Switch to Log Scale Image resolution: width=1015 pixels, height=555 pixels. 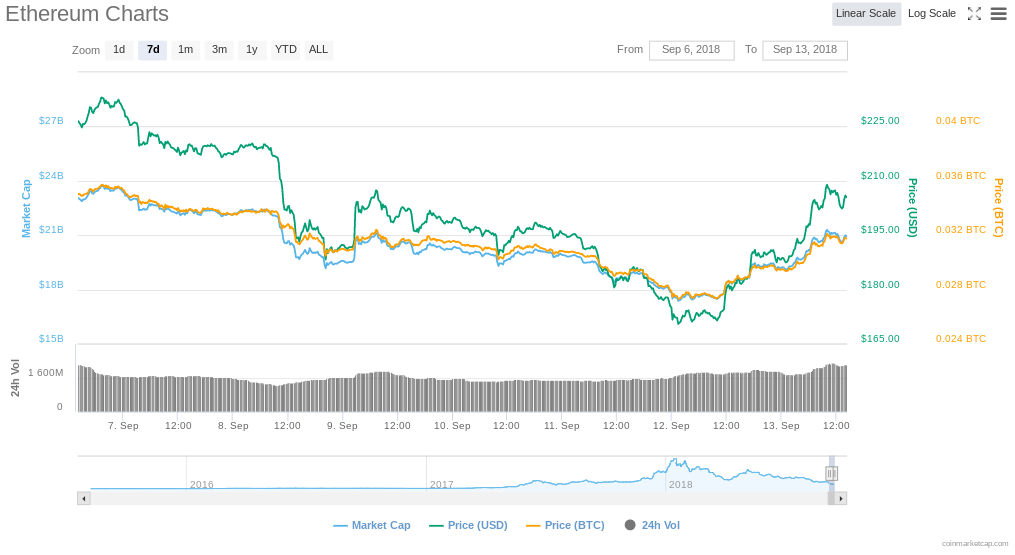pyautogui.click(x=931, y=14)
